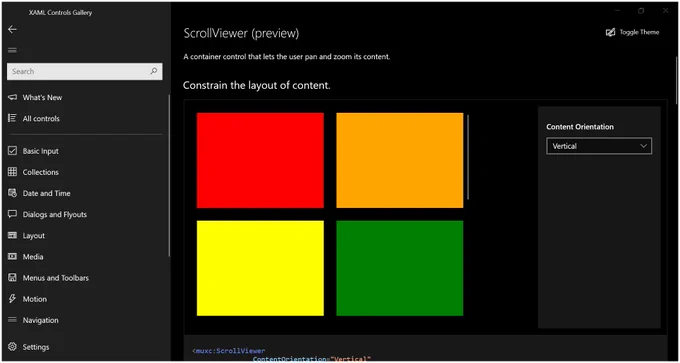Click 'A container control that lets' description

287,57
